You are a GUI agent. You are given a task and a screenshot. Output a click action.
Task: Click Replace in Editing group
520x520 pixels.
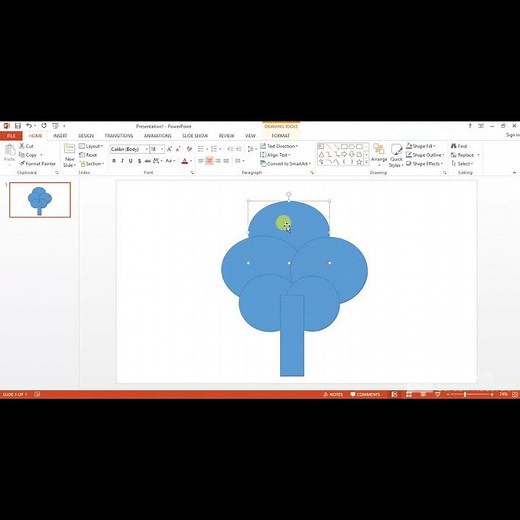tap(465, 155)
